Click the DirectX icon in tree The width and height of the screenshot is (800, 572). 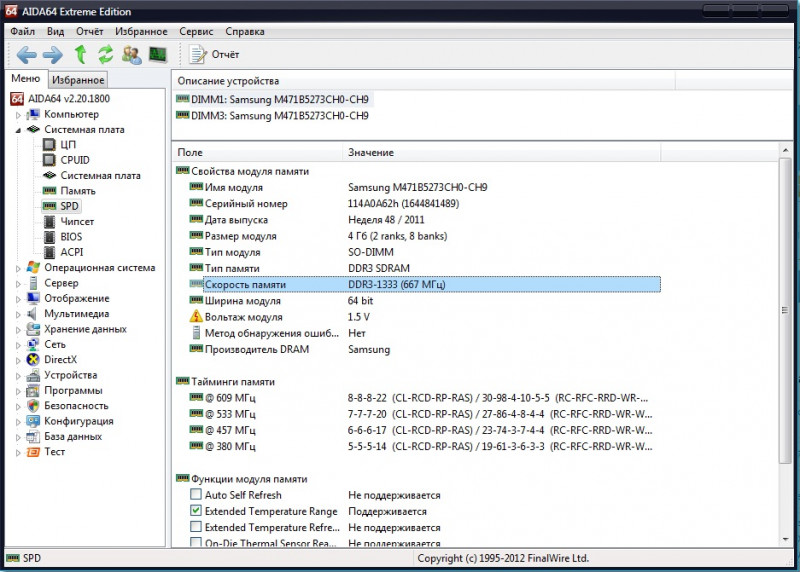click(33, 360)
